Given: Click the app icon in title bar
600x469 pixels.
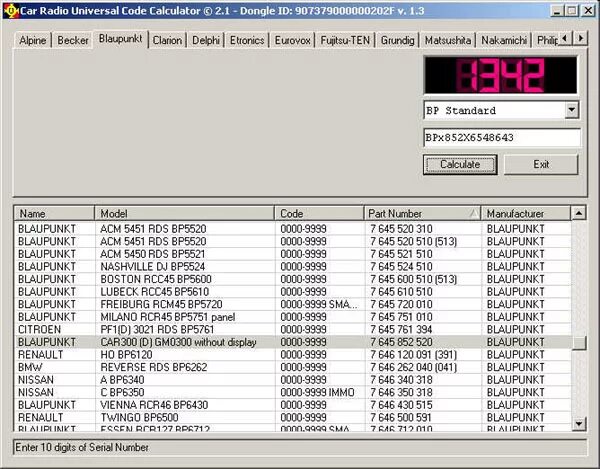Looking at the screenshot, I should (11, 10).
